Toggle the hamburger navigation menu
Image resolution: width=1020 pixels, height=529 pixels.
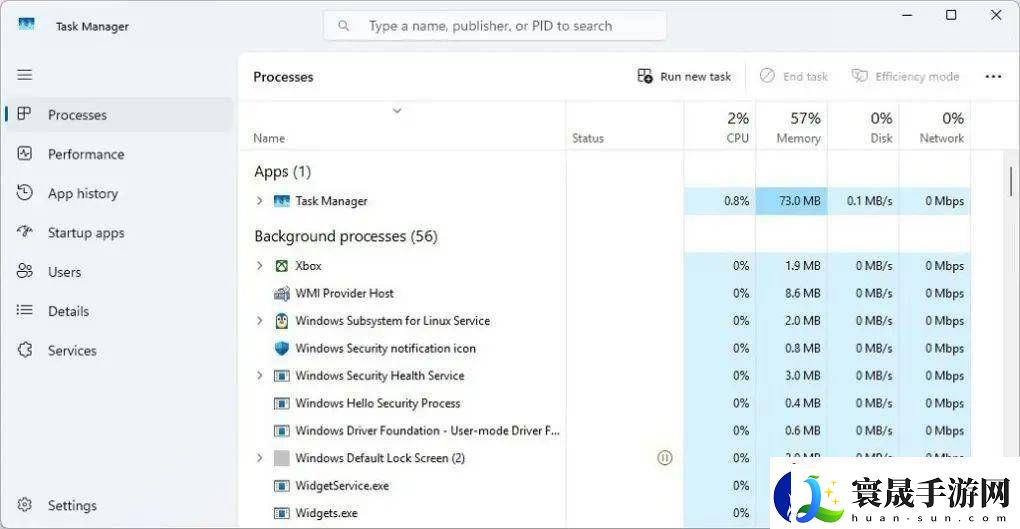[x=25, y=75]
